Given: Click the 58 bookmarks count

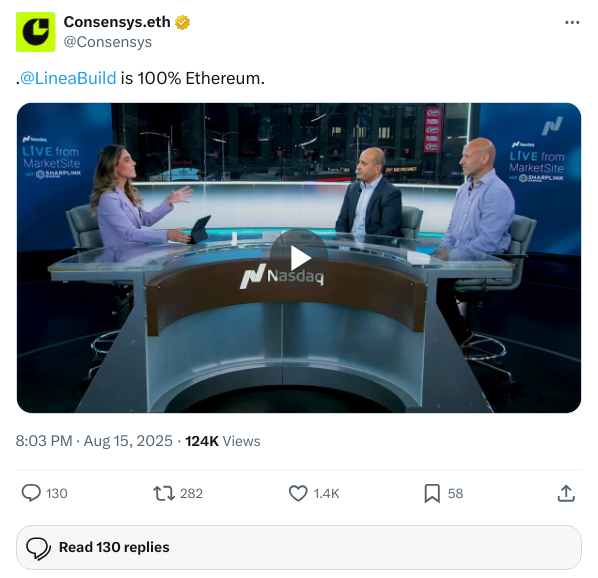Looking at the screenshot, I should coord(455,493).
